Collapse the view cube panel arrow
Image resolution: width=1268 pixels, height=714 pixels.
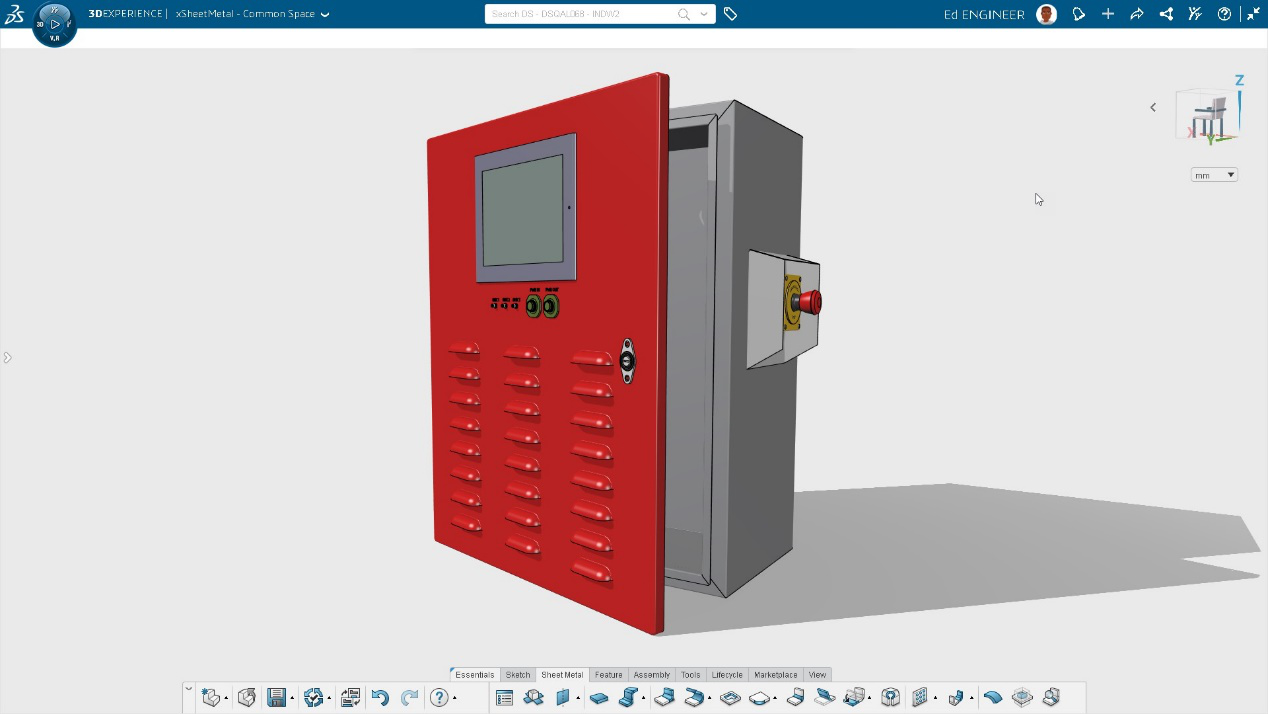[1153, 107]
